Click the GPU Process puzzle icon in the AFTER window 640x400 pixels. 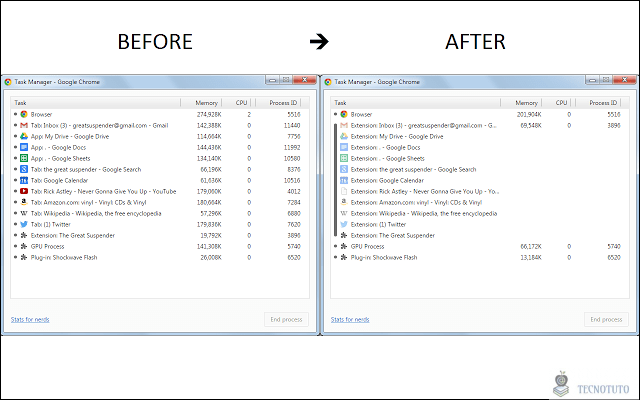pos(344,247)
